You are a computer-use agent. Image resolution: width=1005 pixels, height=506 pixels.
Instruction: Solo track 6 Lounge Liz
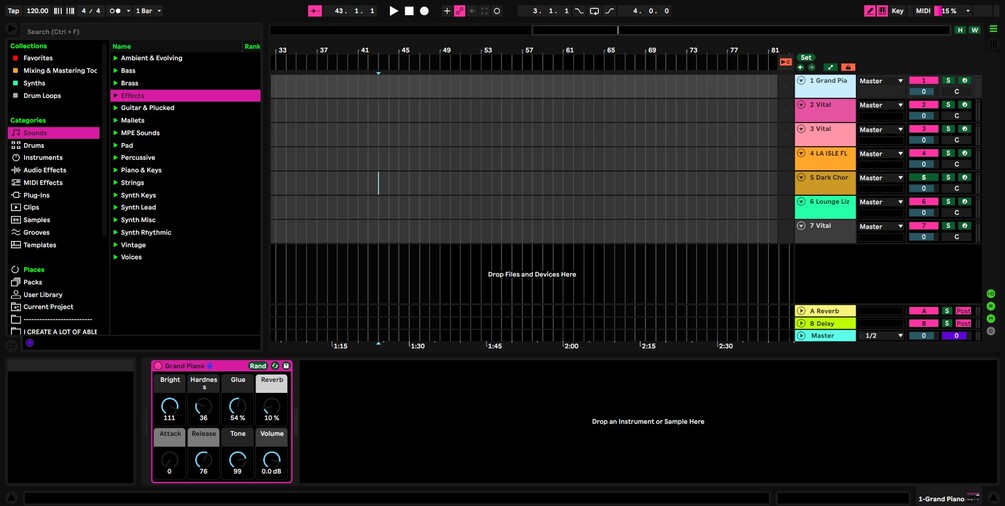point(948,201)
